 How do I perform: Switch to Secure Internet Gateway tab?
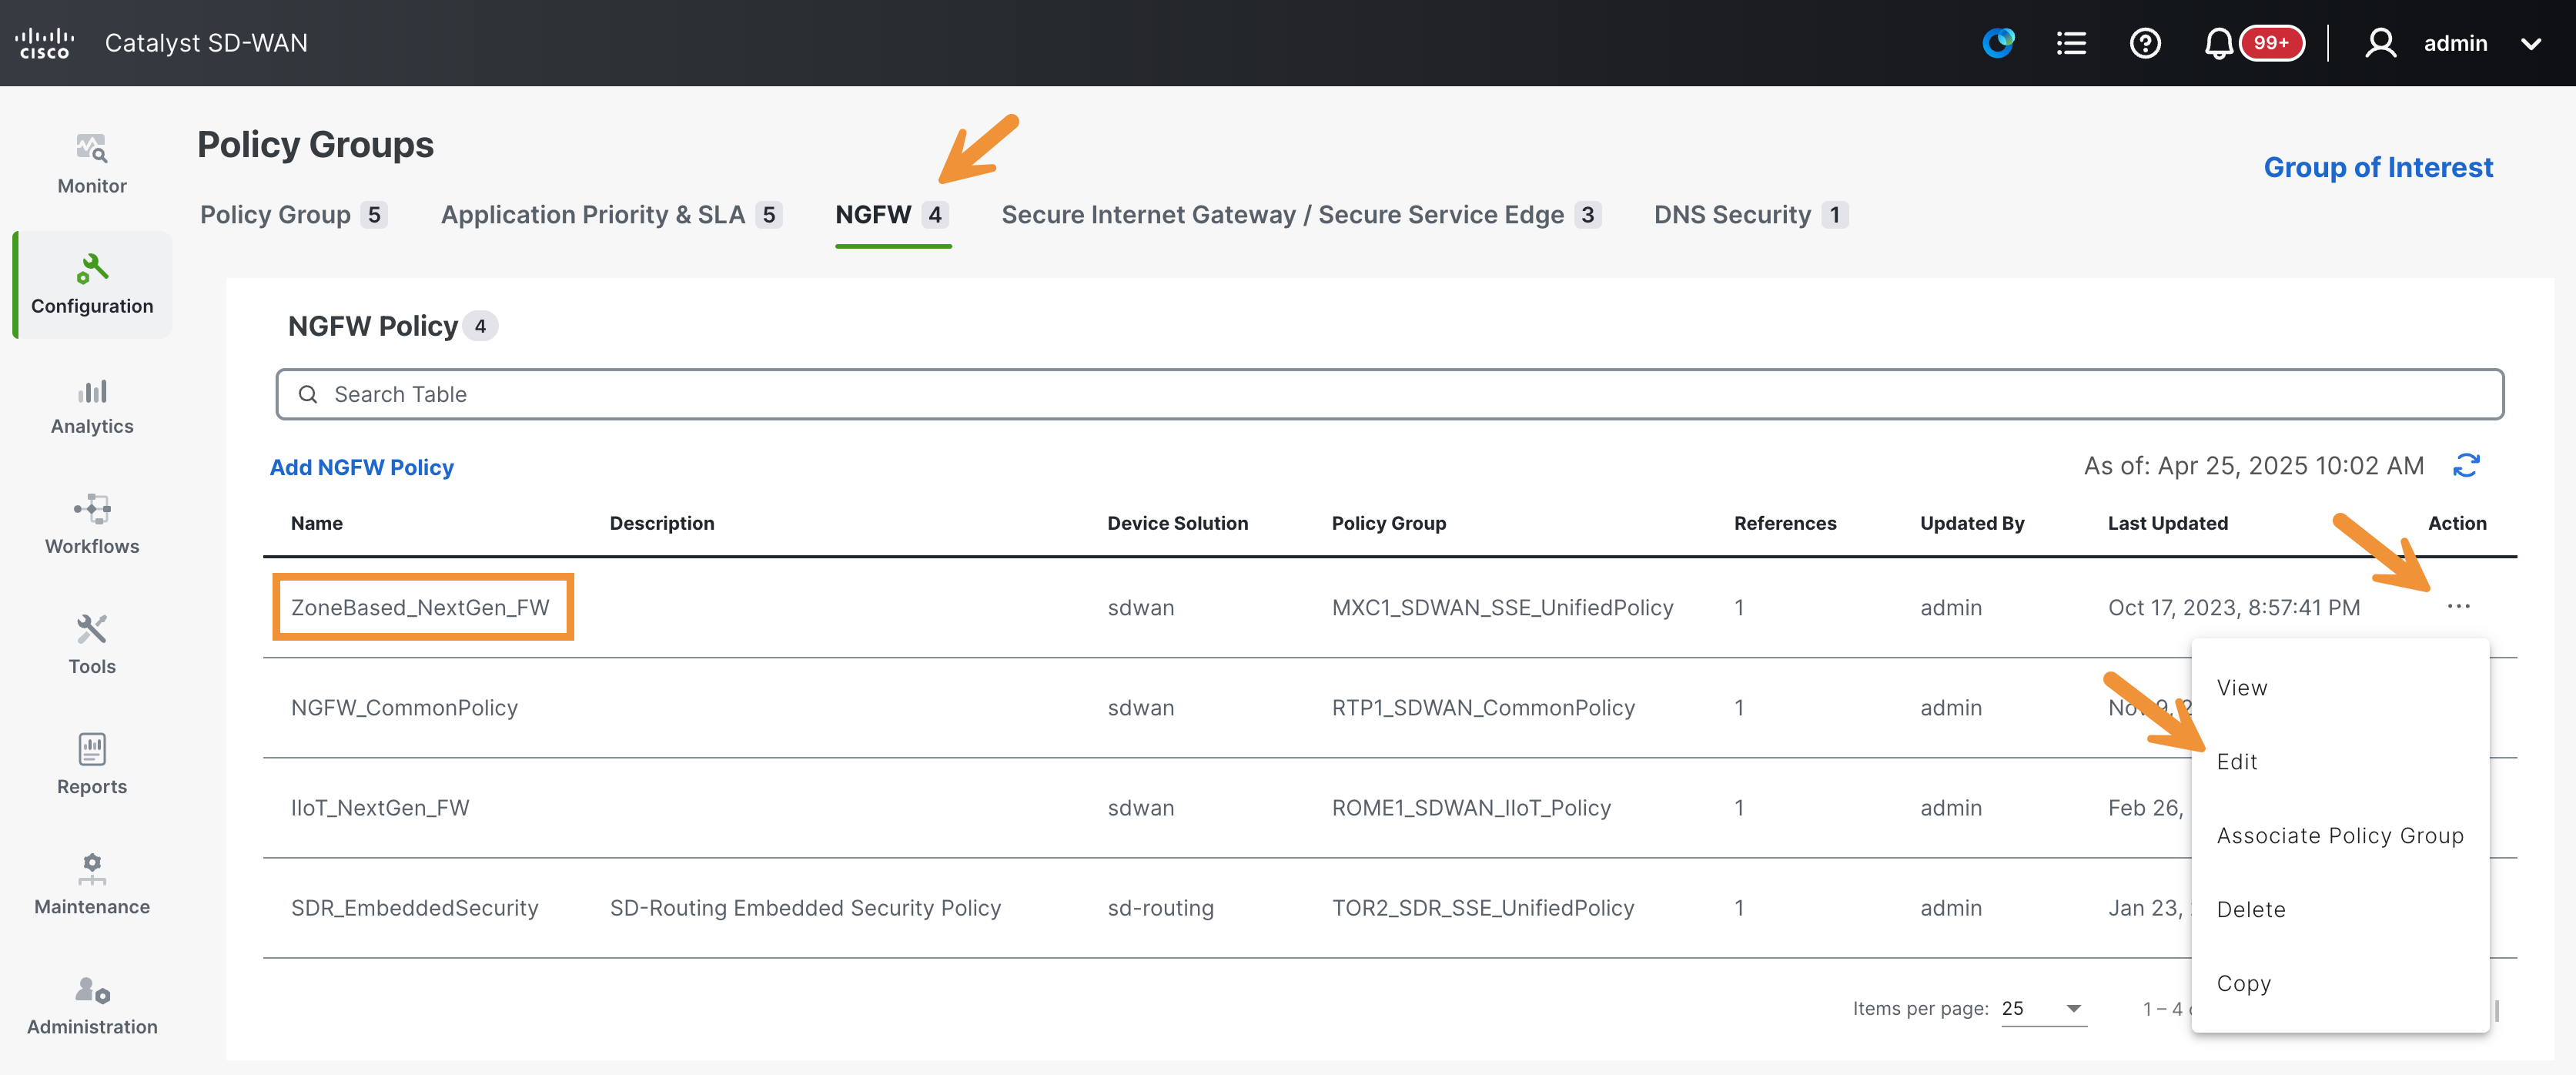(x=1301, y=215)
